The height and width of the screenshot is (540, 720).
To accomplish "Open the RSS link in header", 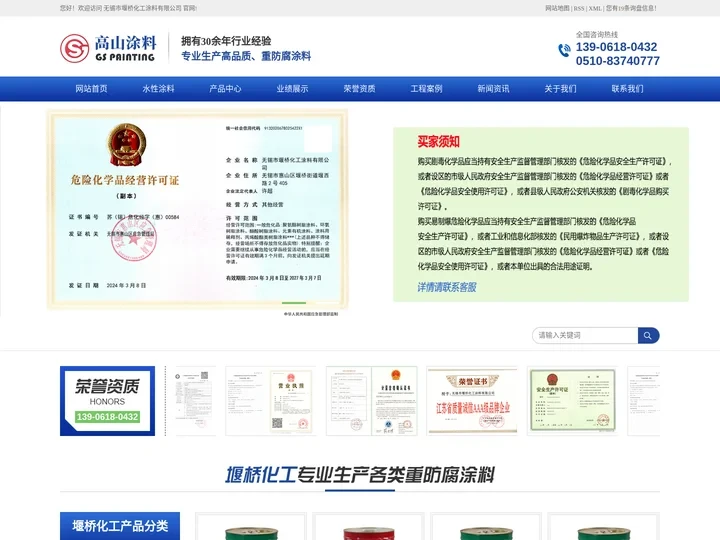I will tap(579, 8).
